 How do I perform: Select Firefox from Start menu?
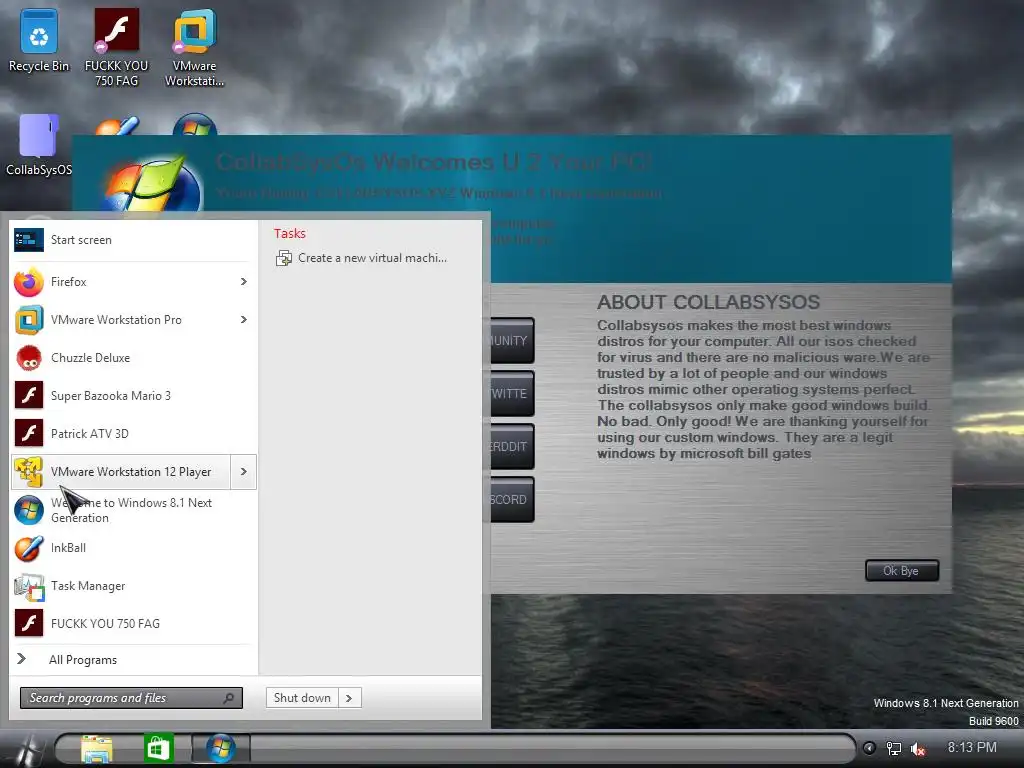pos(134,281)
